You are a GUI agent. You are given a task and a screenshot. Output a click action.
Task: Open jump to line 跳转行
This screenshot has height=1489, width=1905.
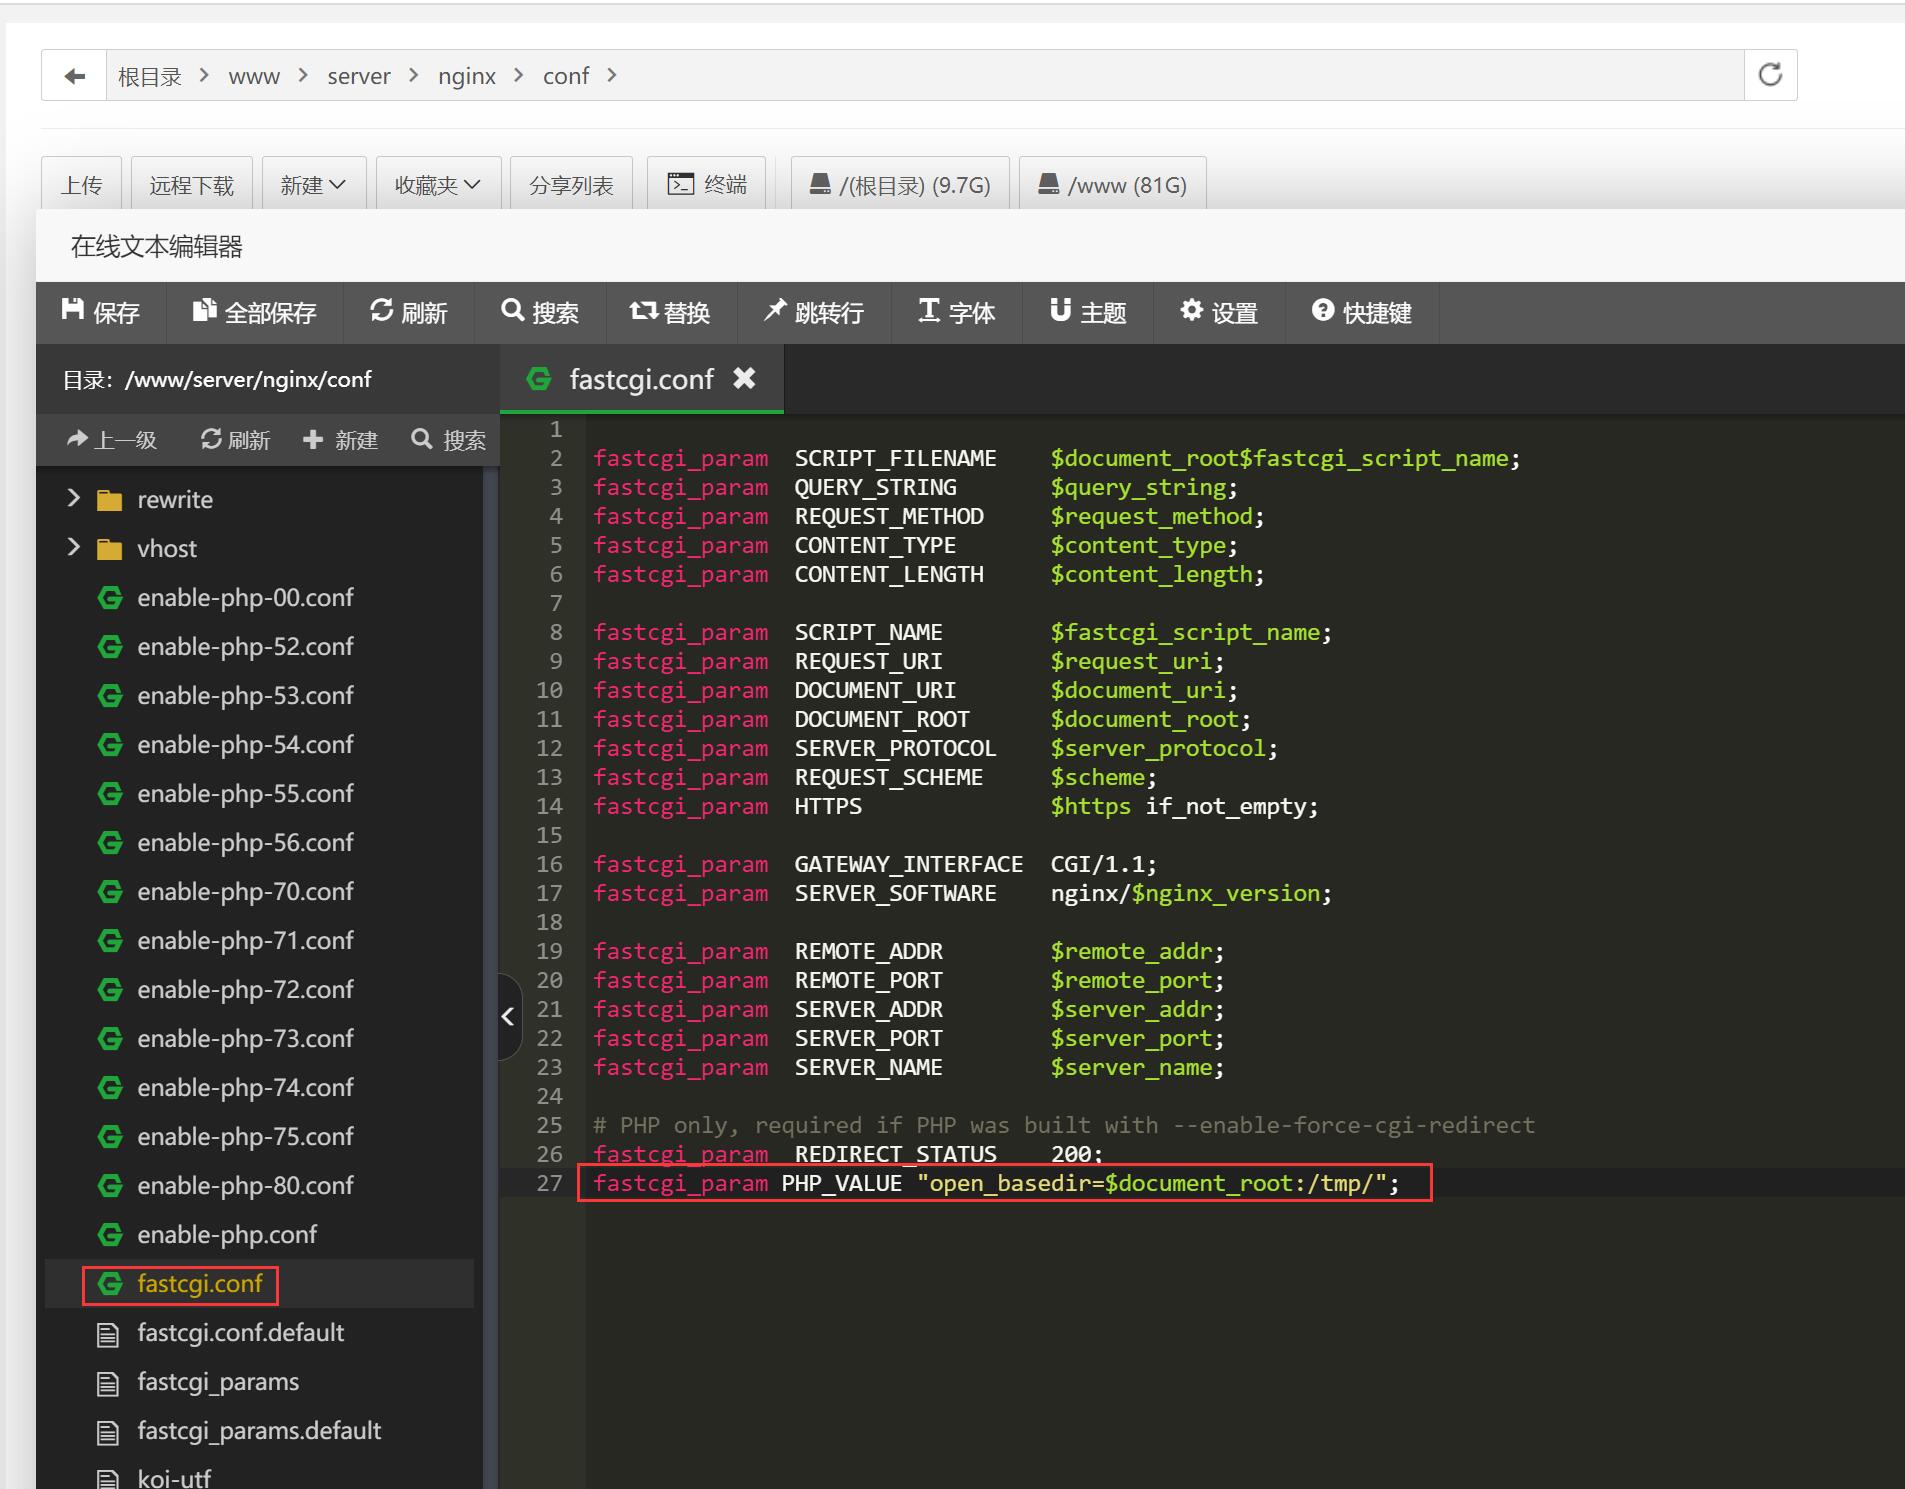tap(814, 313)
